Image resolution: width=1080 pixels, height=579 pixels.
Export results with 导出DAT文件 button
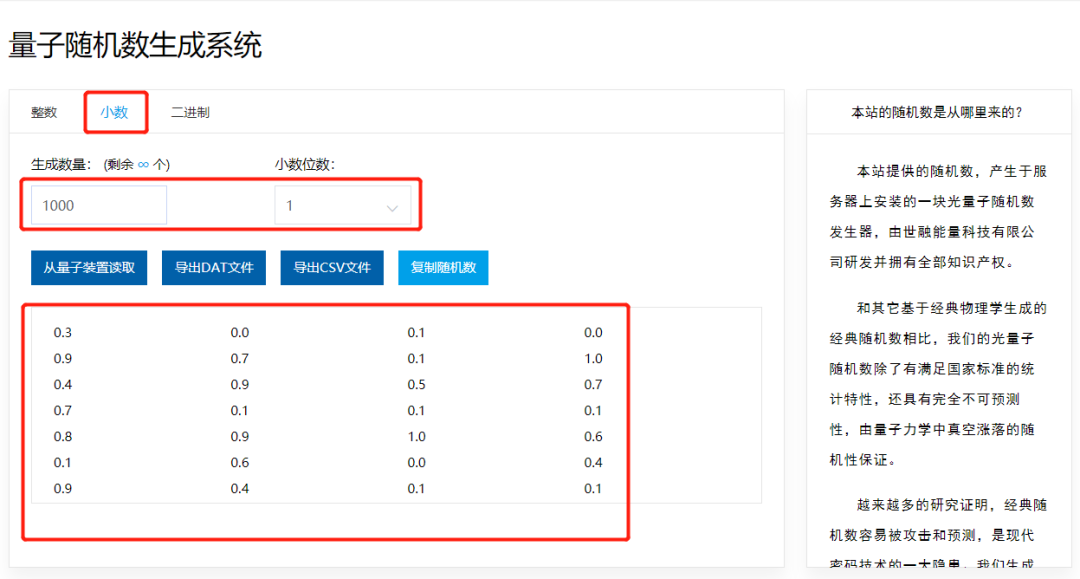point(214,268)
